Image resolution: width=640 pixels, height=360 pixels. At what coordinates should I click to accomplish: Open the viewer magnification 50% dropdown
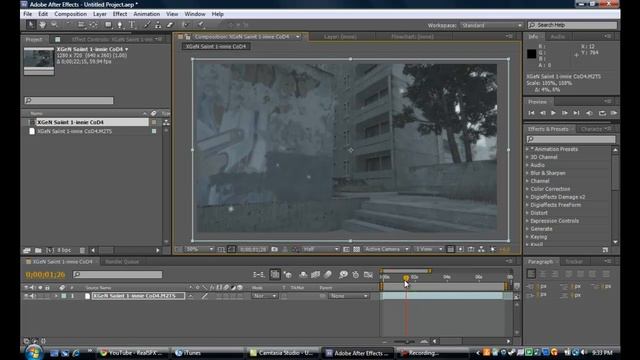199,249
